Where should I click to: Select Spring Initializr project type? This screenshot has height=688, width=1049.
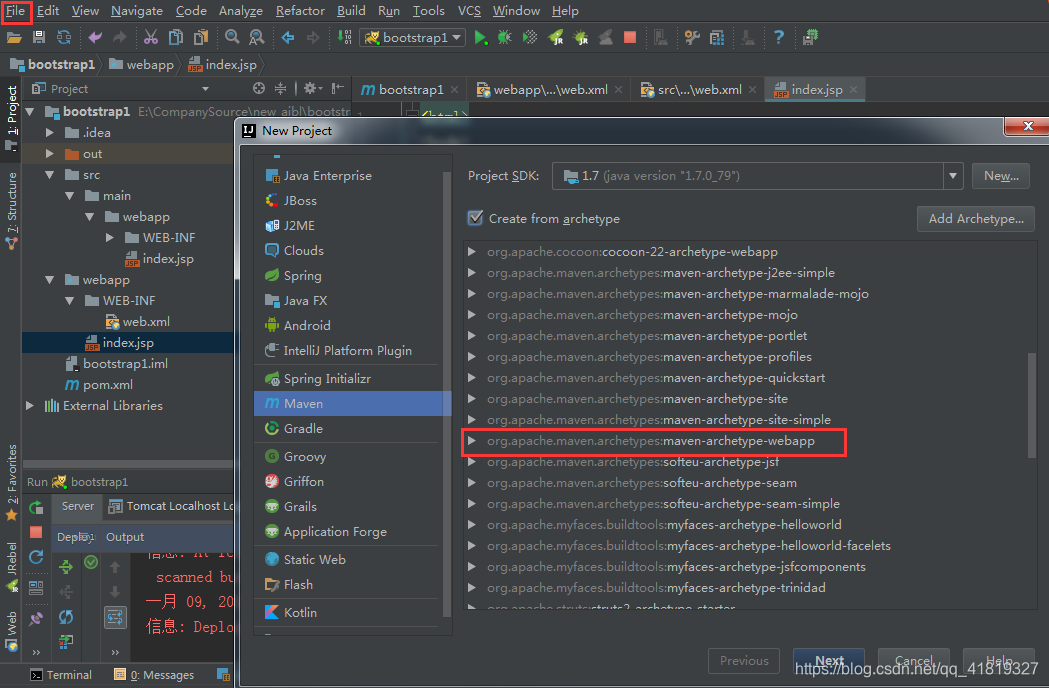click(353, 378)
